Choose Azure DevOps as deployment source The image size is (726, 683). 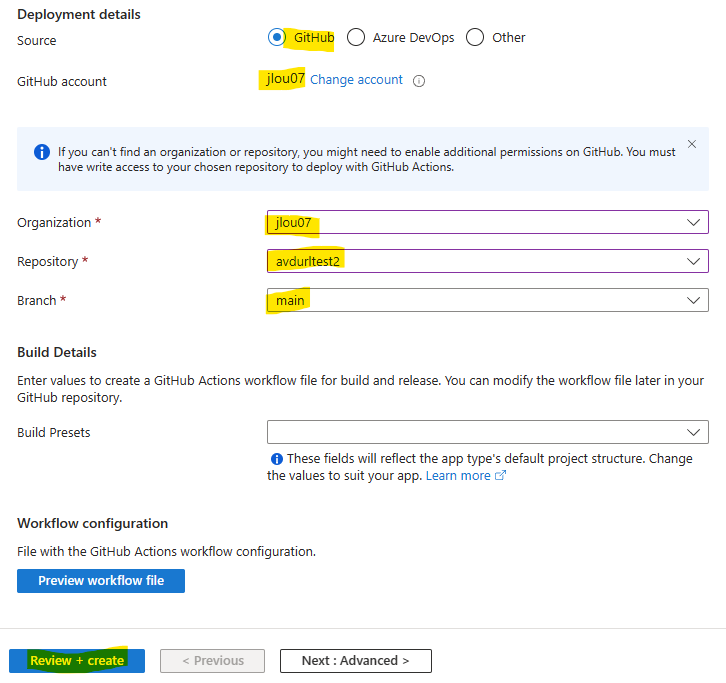[x=356, y=37]
